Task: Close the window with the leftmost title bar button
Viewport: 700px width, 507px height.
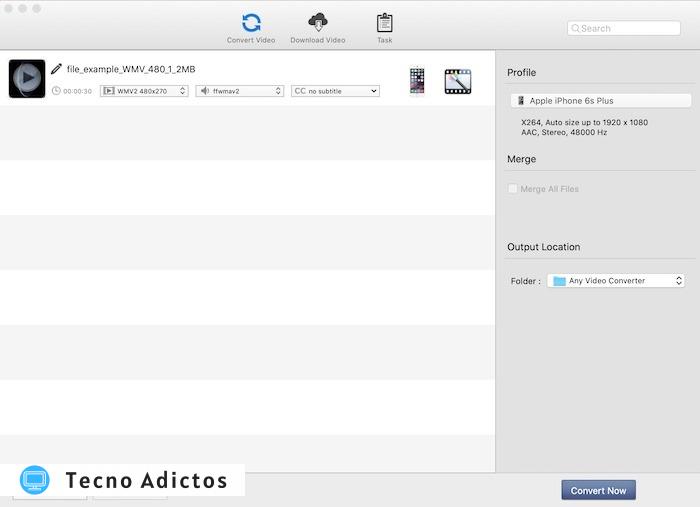Action: pyautogui.click(x=8, y=8)
